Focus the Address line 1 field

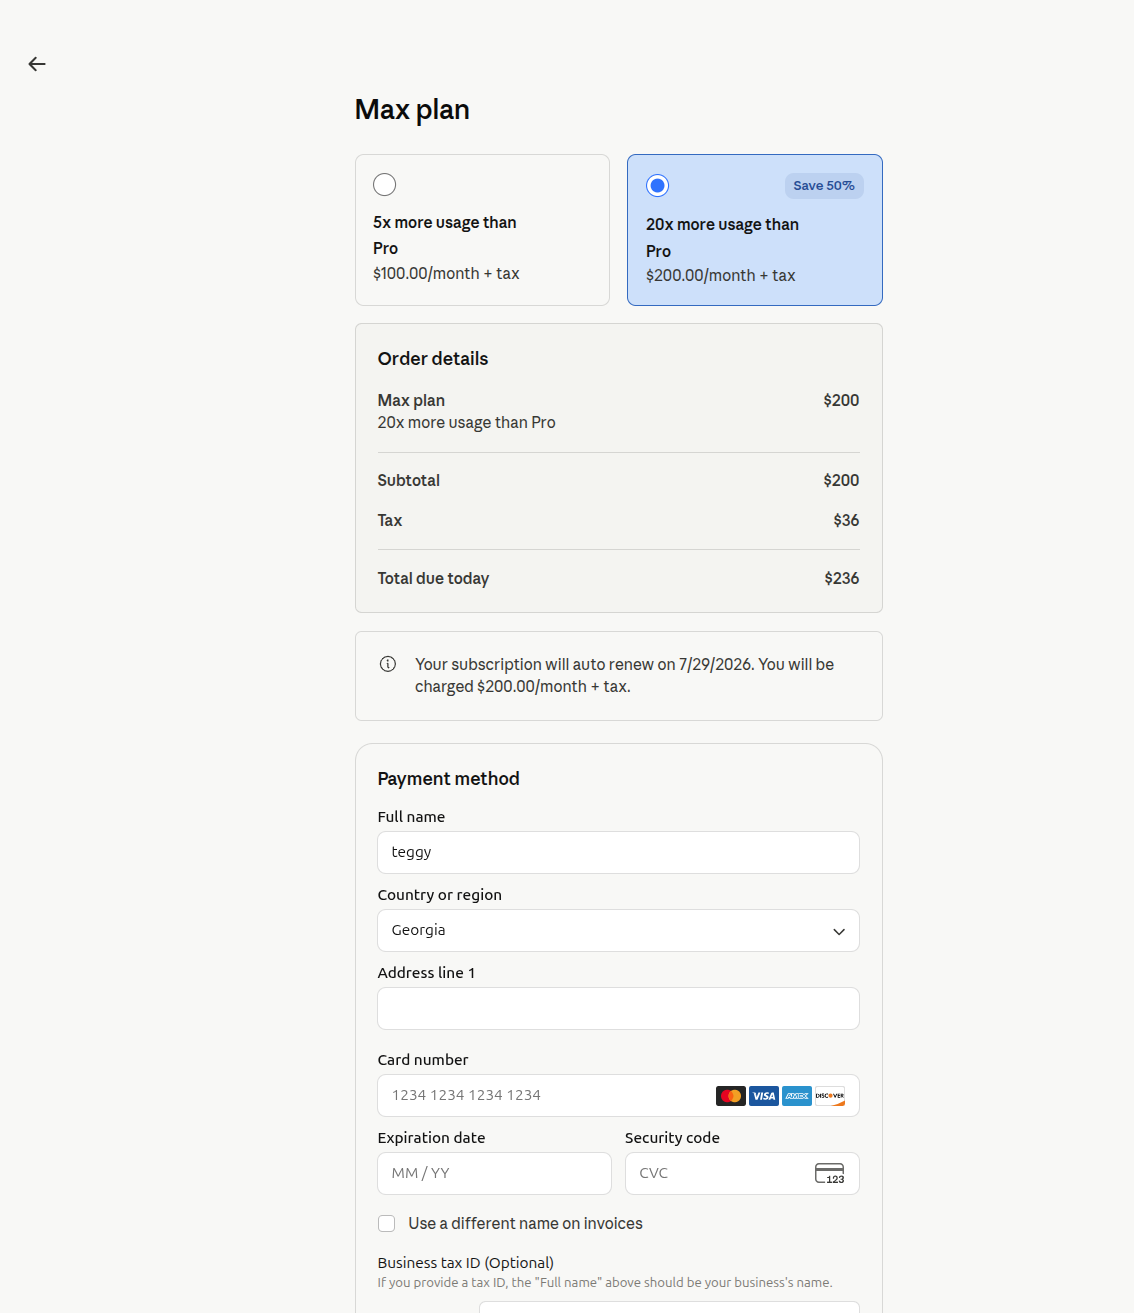click(x=618, y=1008)
